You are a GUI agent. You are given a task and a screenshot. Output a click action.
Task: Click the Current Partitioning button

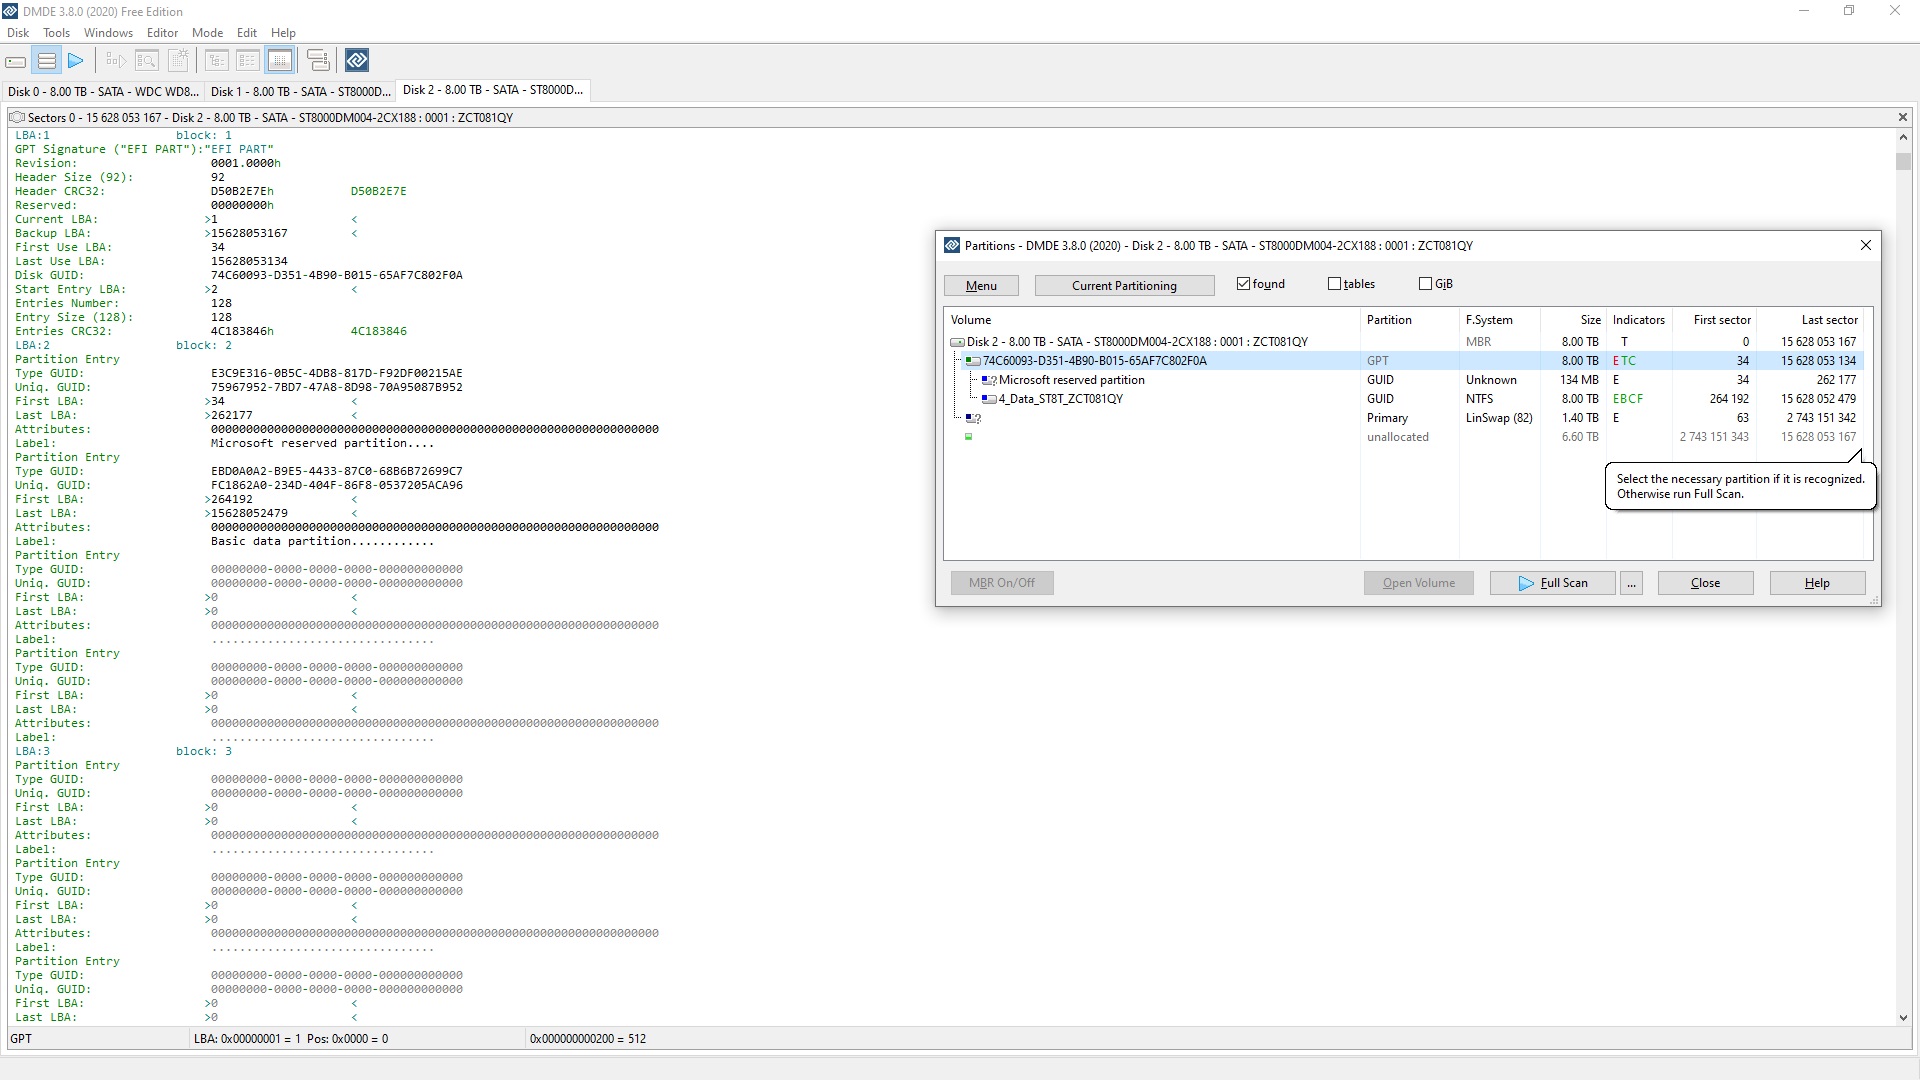(1124, 286)
